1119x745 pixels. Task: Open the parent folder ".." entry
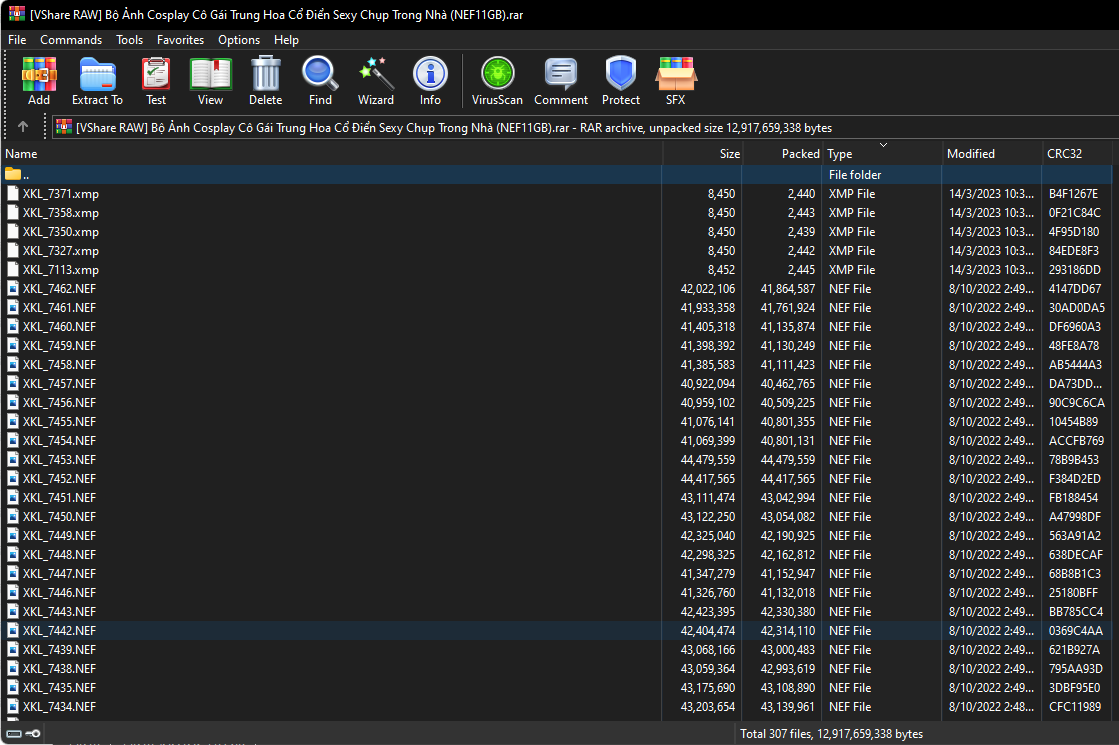[x=26, y=175]
